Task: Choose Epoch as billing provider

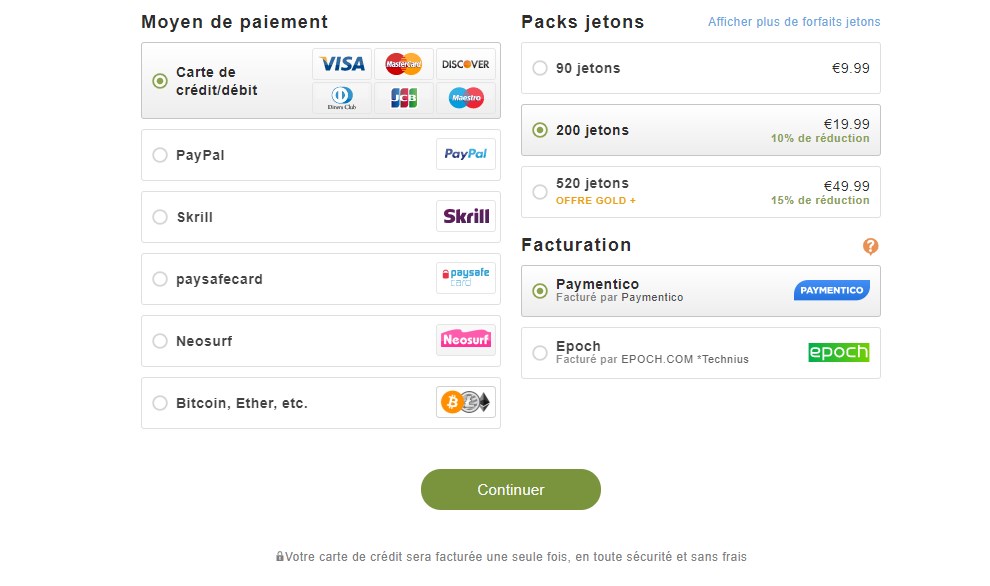Action: 701,353
